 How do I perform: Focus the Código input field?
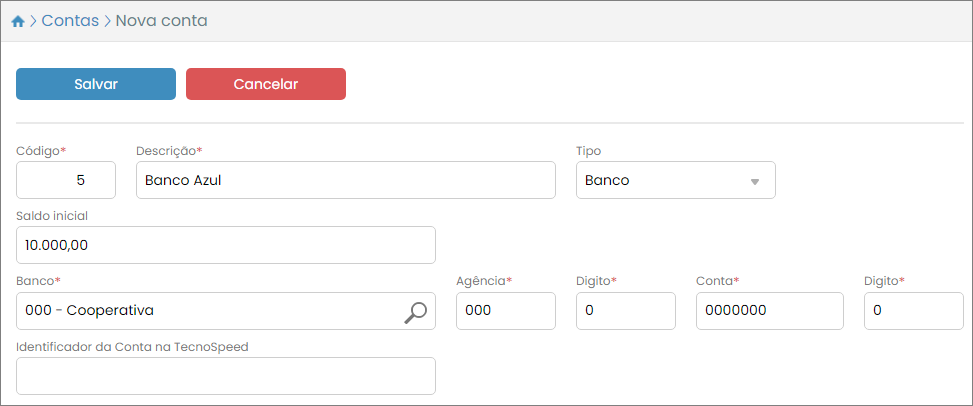point(66,181)
